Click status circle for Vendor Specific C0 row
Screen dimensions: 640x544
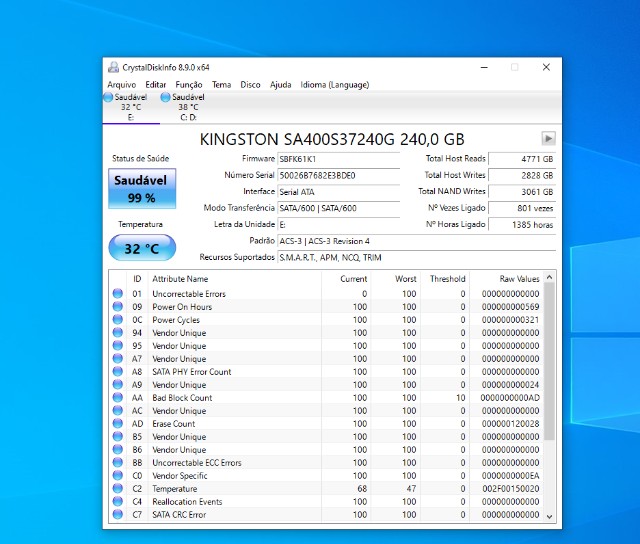(118, 475)
